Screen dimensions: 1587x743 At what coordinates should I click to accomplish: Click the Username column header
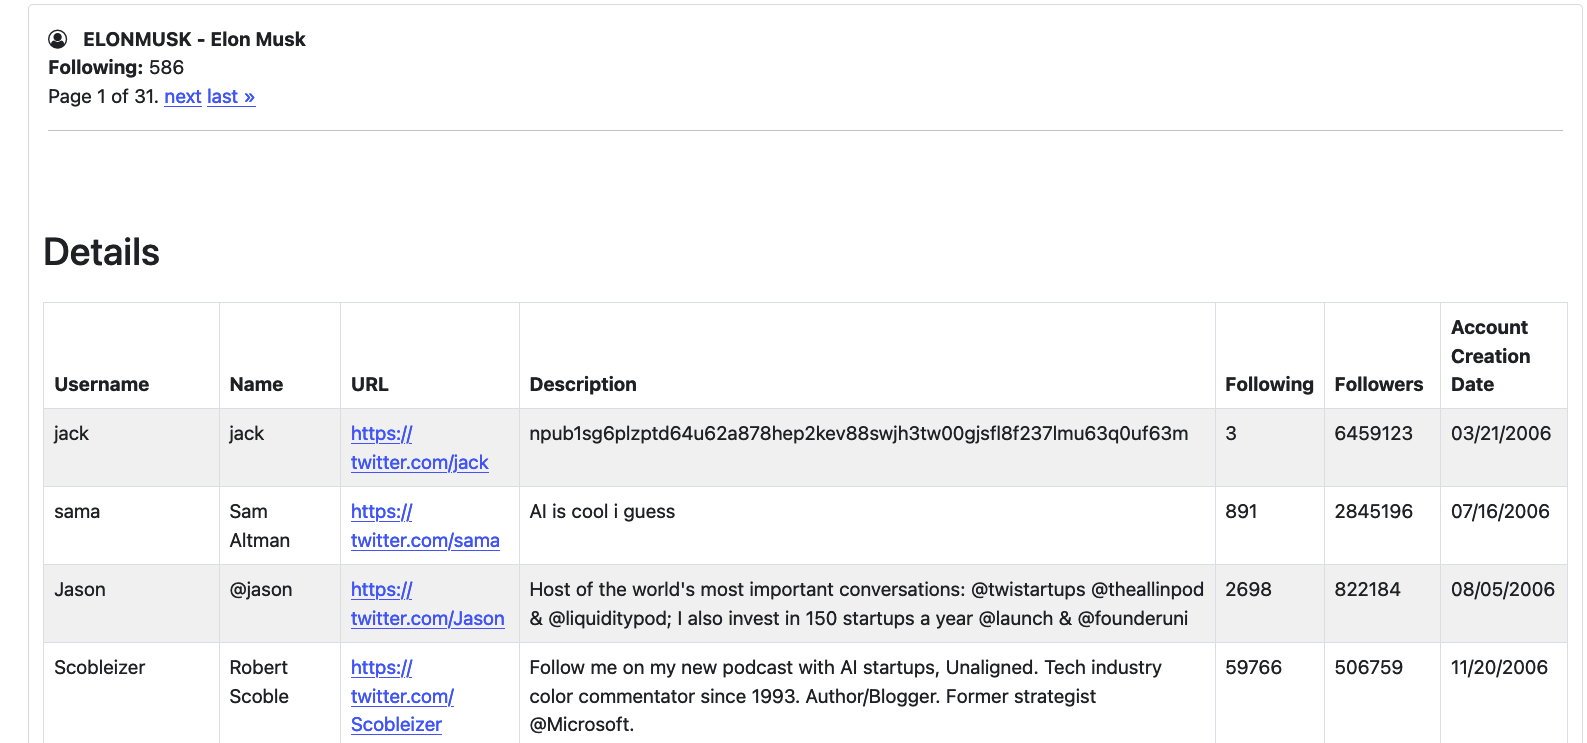101,384
